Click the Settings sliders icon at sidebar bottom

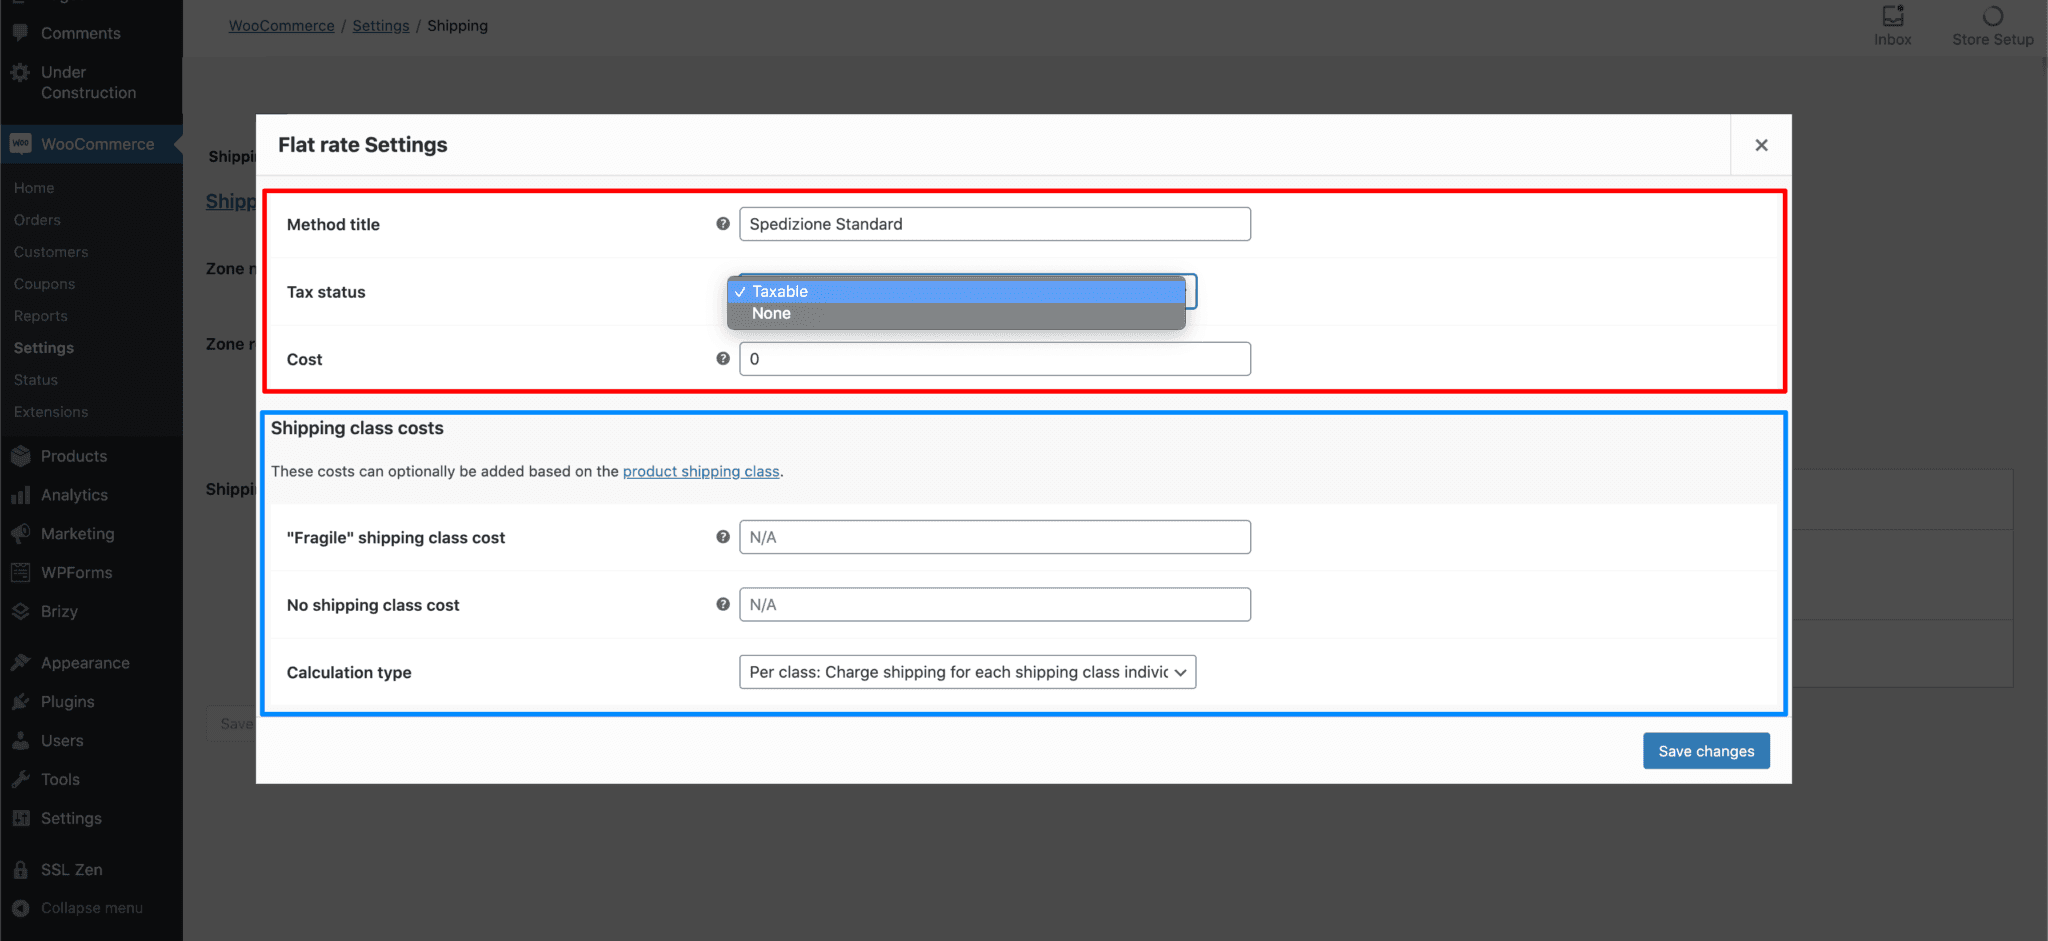[x=20, y=818]
